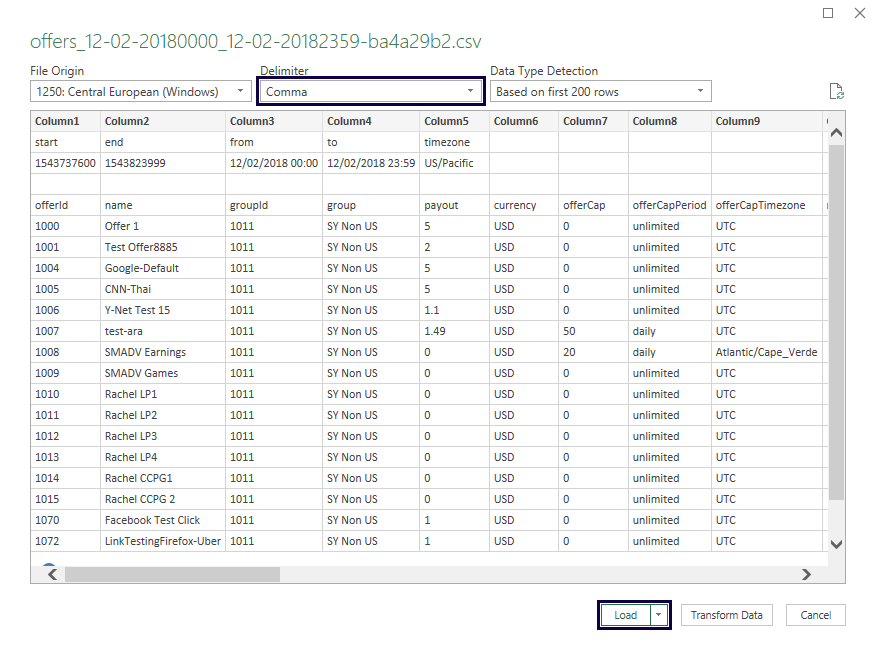Click the right arrow on horizontal scrollbar

click(807, 575)
